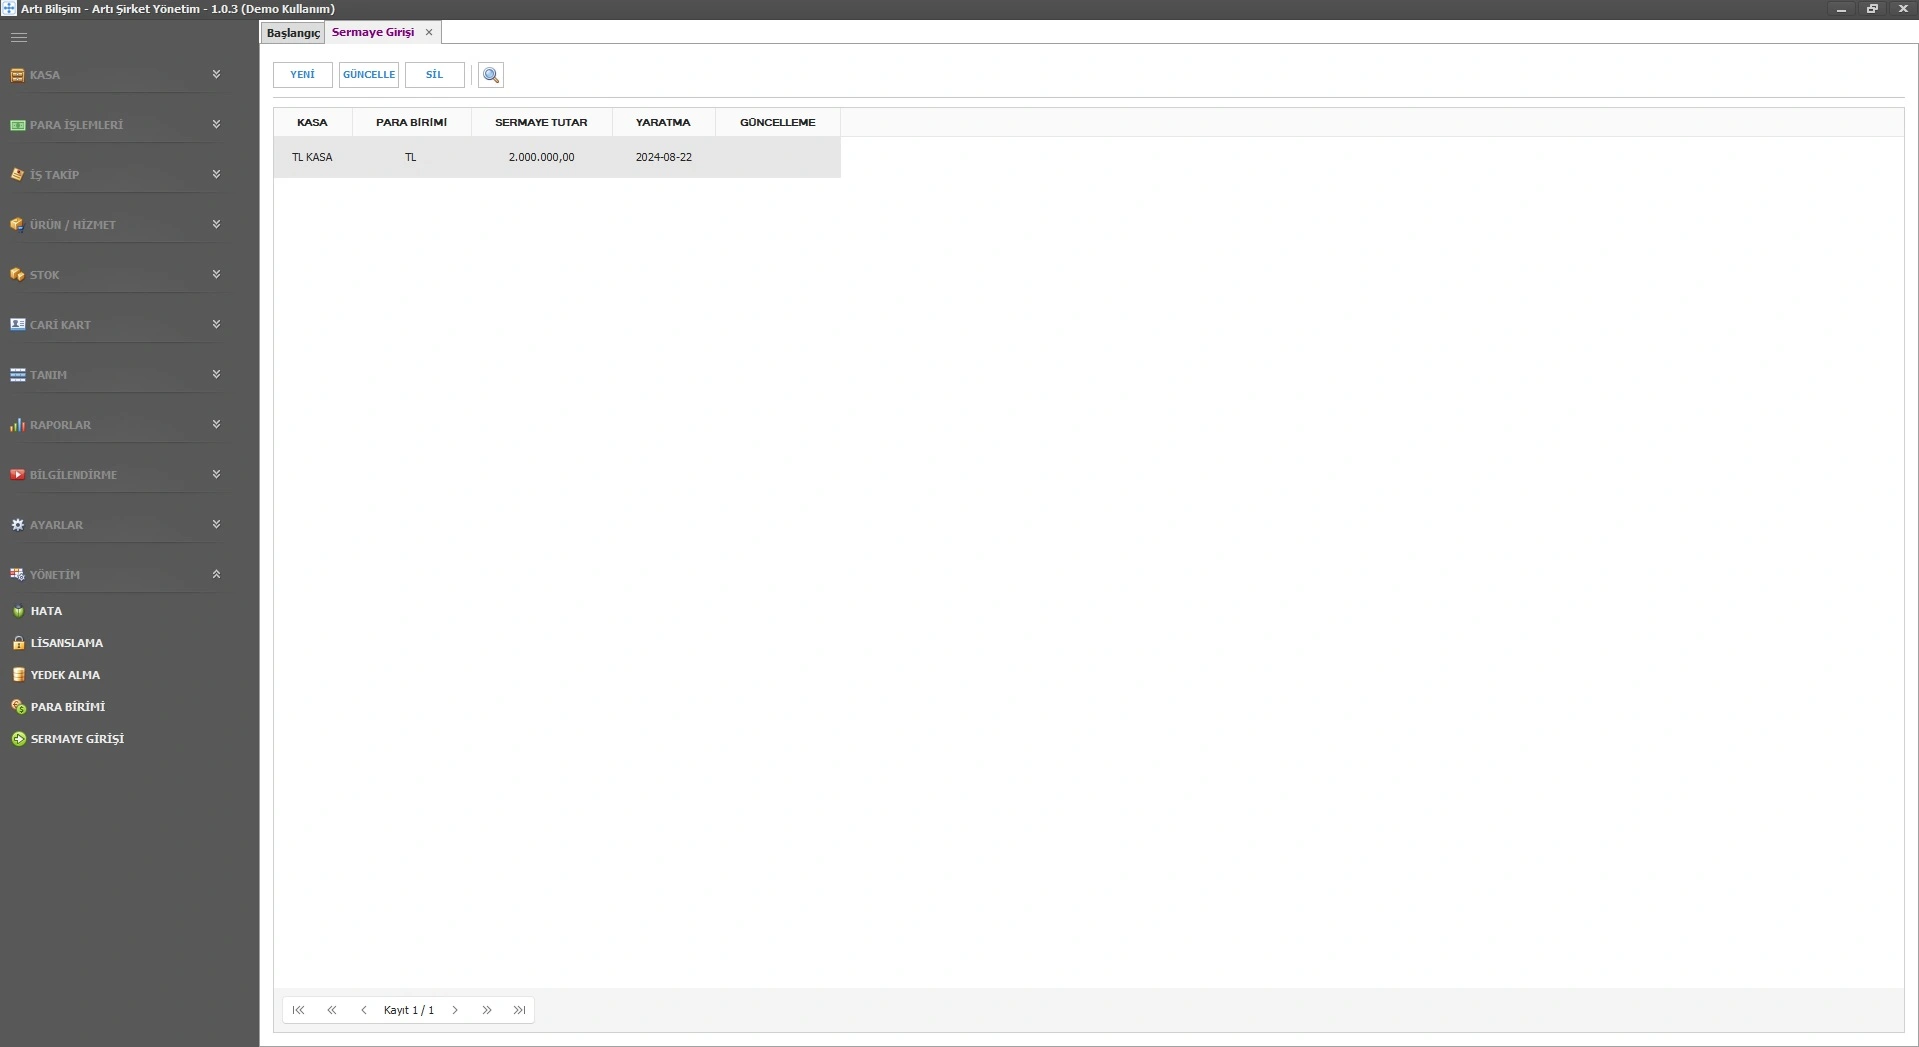Image resolution: width=1919 pixels, height=1047 pixels.
Task: Expand the RAPORLAR section chevron
Action: tap(216, 424)
